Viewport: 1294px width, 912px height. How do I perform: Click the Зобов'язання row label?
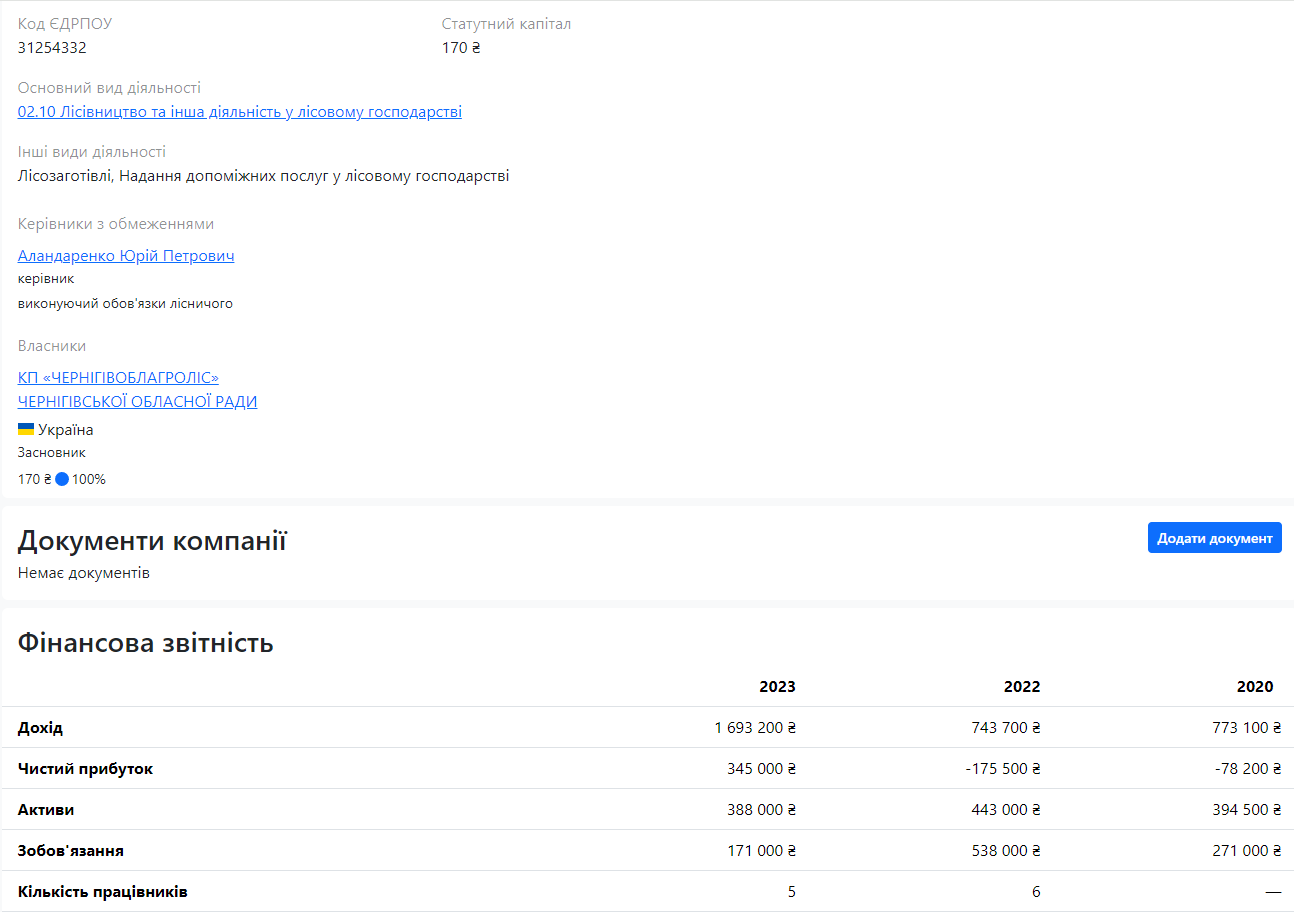click(x=71, y=850)
